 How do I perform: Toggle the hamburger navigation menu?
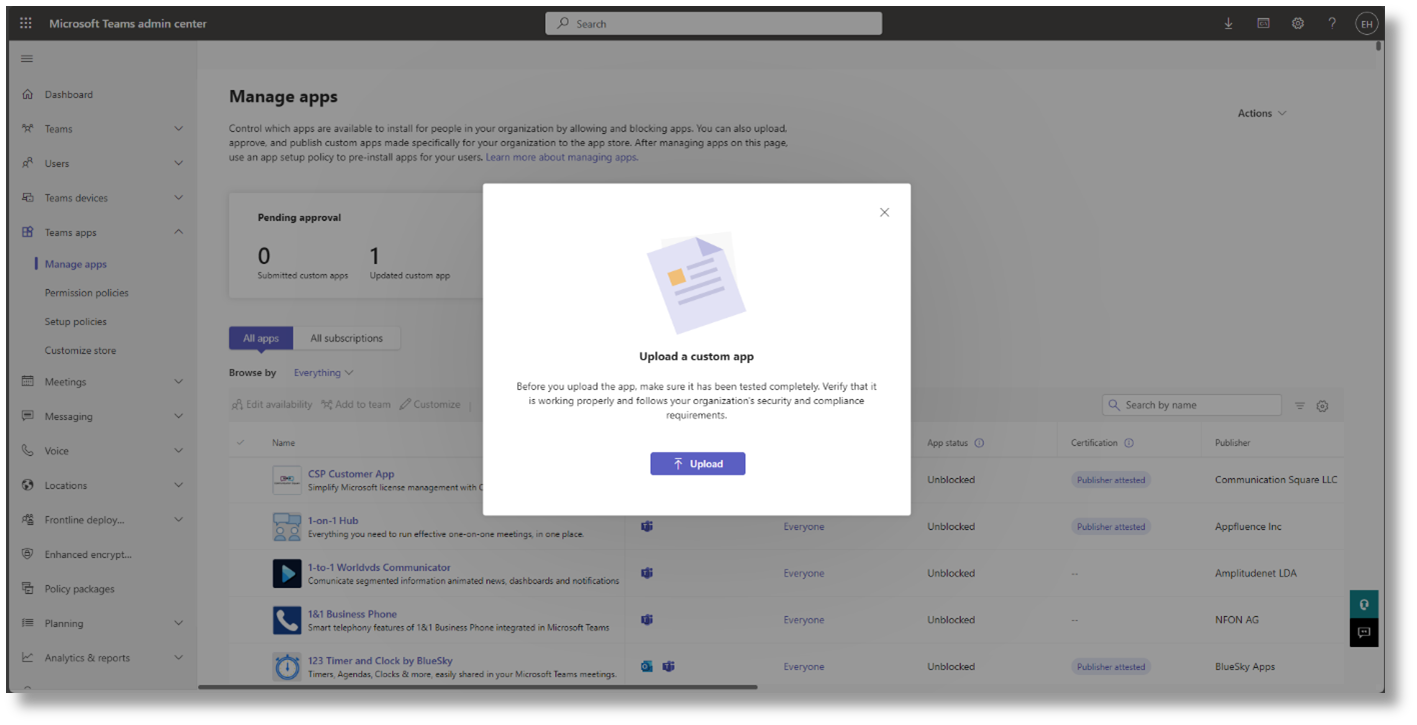coord(27,59)
